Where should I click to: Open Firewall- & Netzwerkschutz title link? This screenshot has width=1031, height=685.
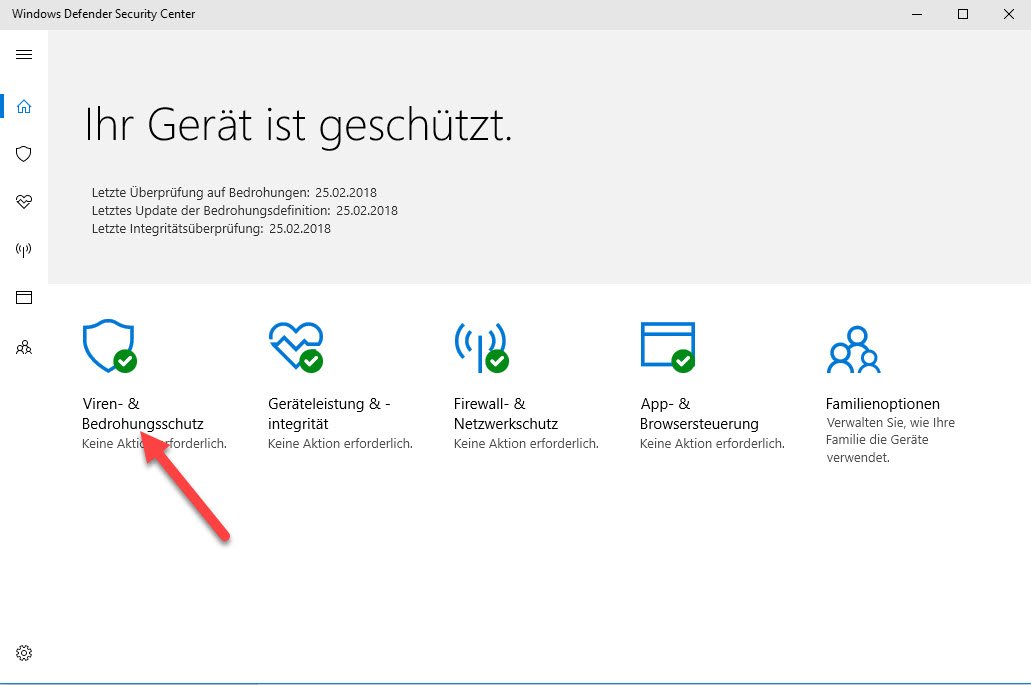point(506,413)
